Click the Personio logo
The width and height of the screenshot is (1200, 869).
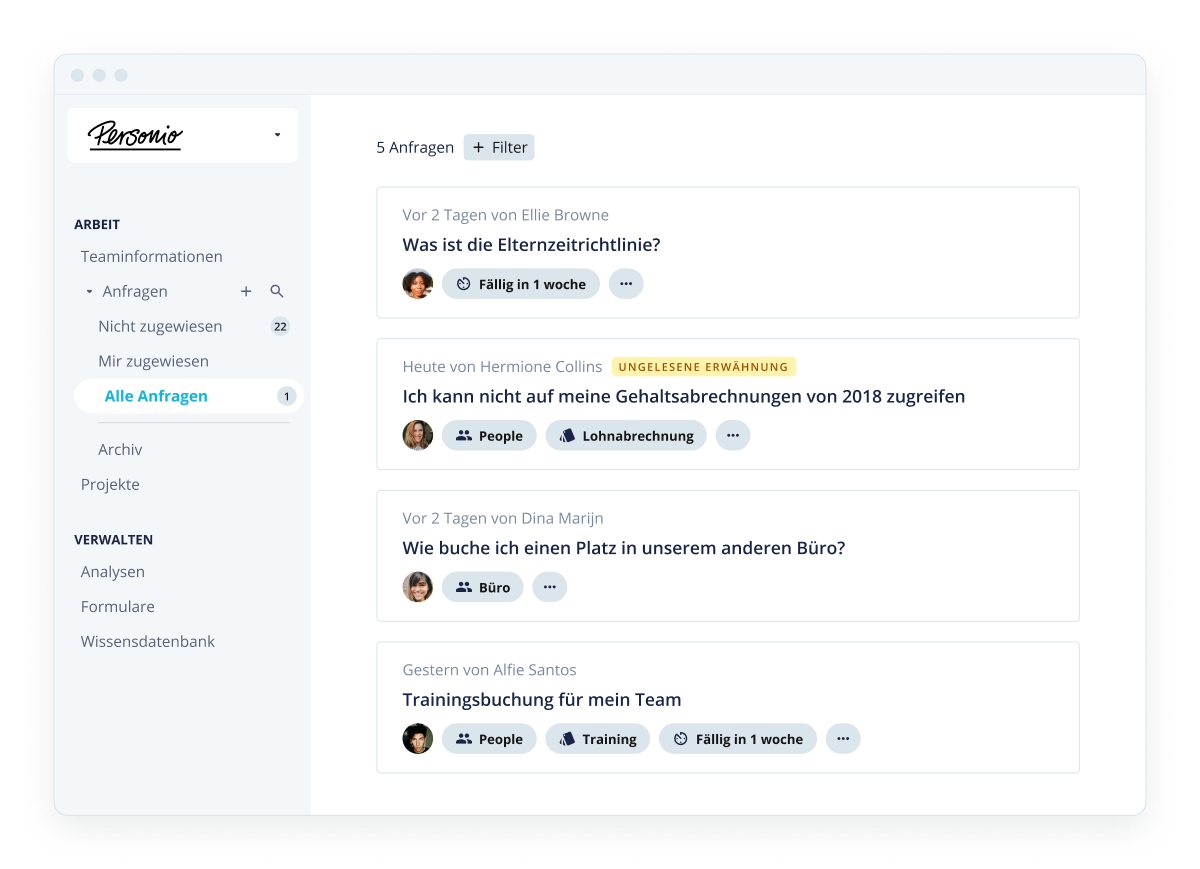click(135, 135)
